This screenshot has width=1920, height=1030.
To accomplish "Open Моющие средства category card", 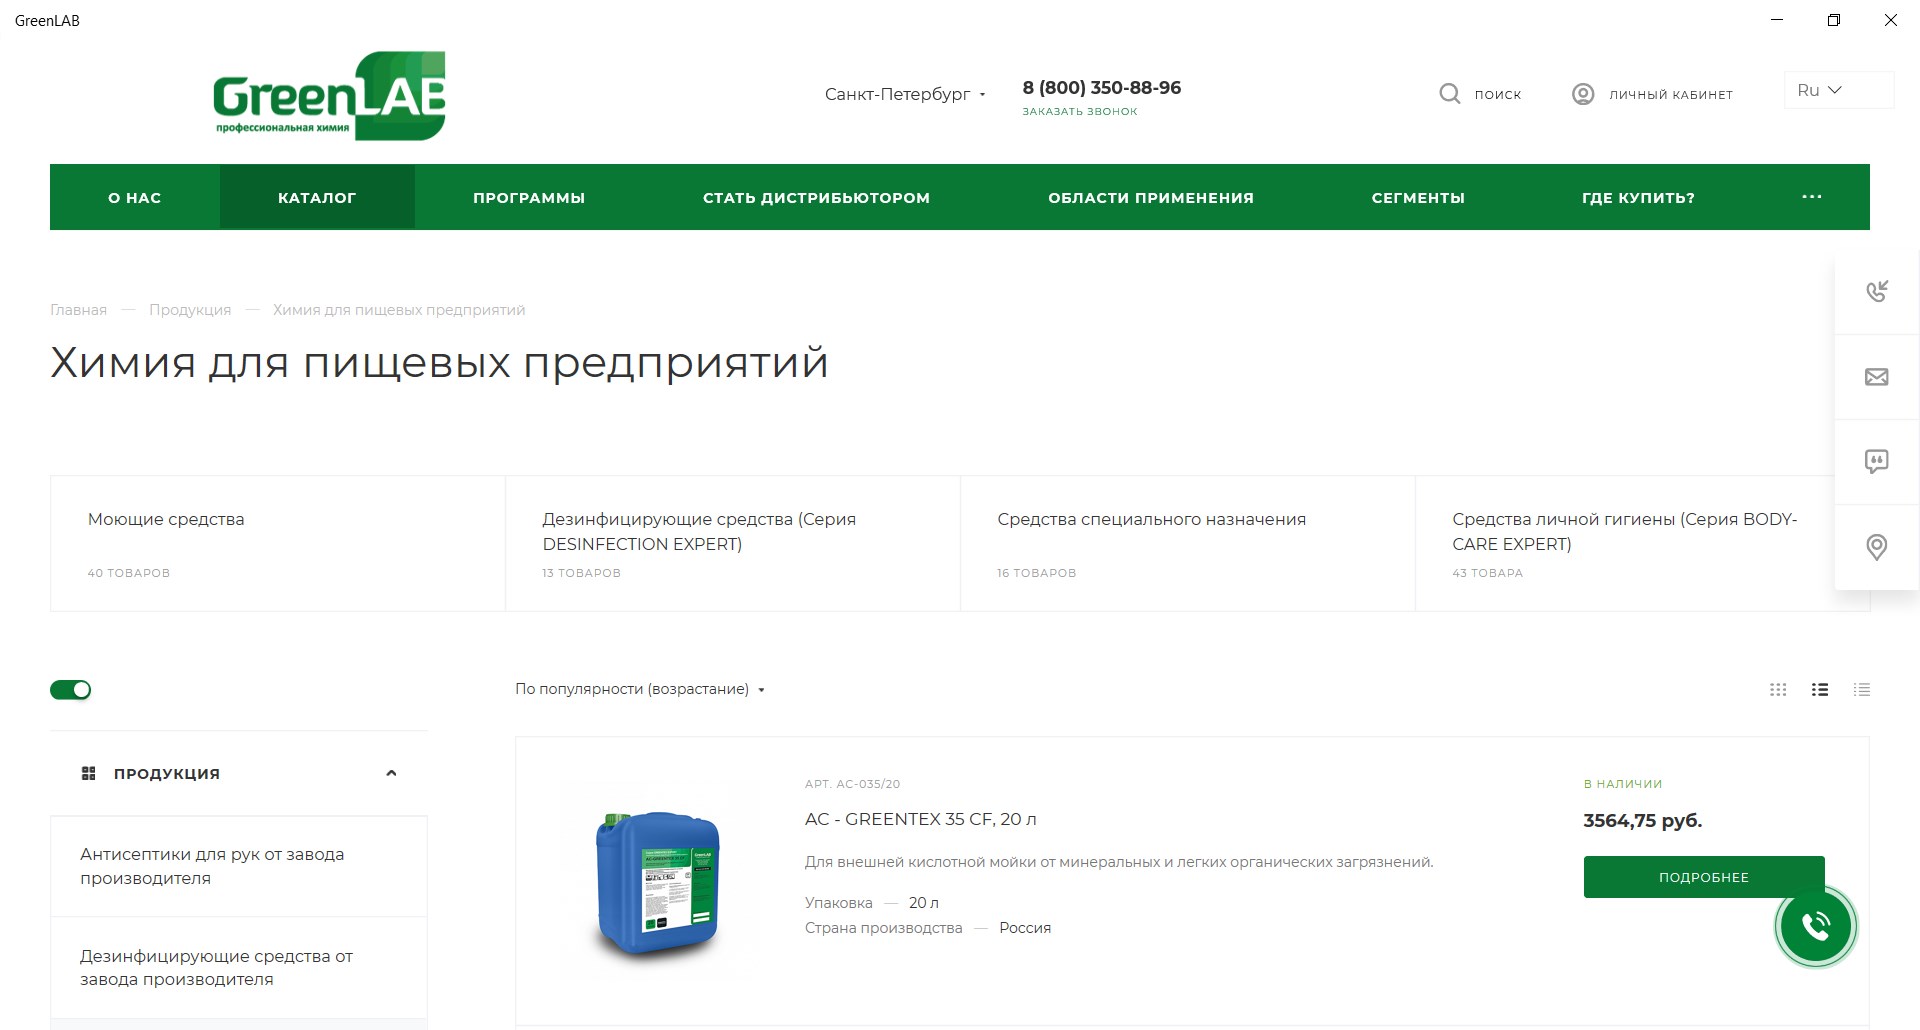I will coord(278,543).
